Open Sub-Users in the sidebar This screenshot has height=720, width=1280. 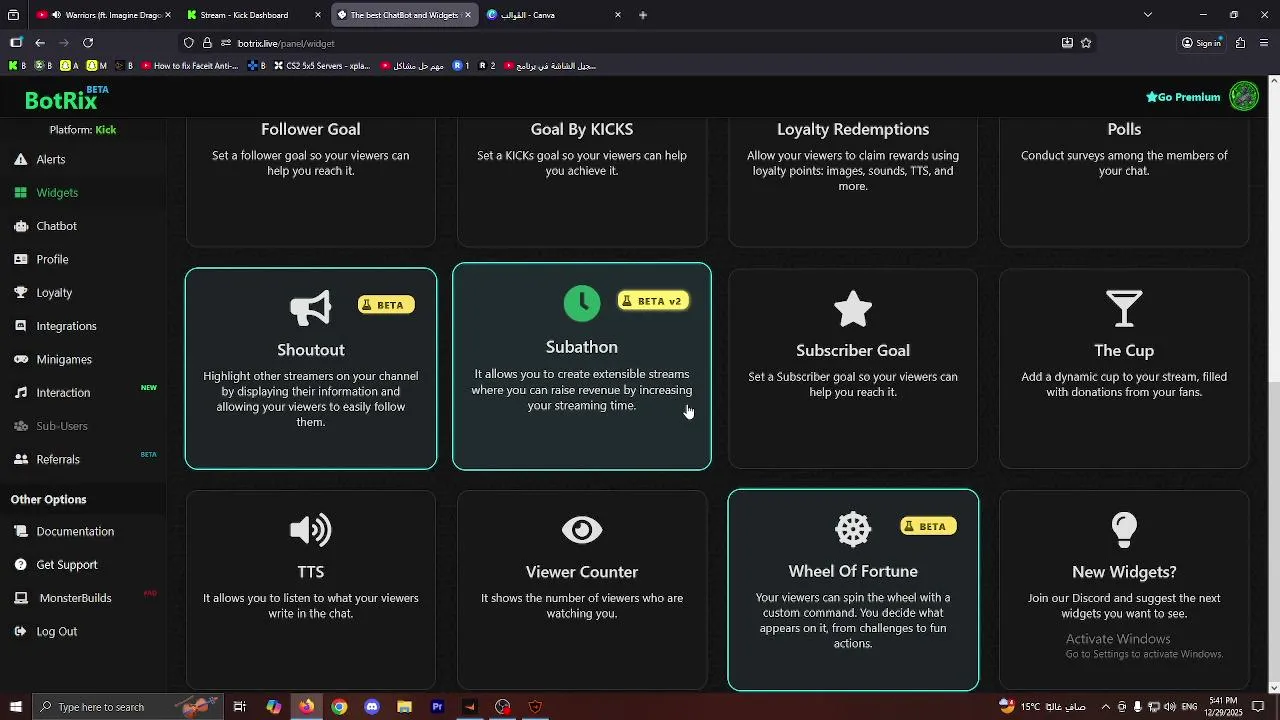[62, 426]
